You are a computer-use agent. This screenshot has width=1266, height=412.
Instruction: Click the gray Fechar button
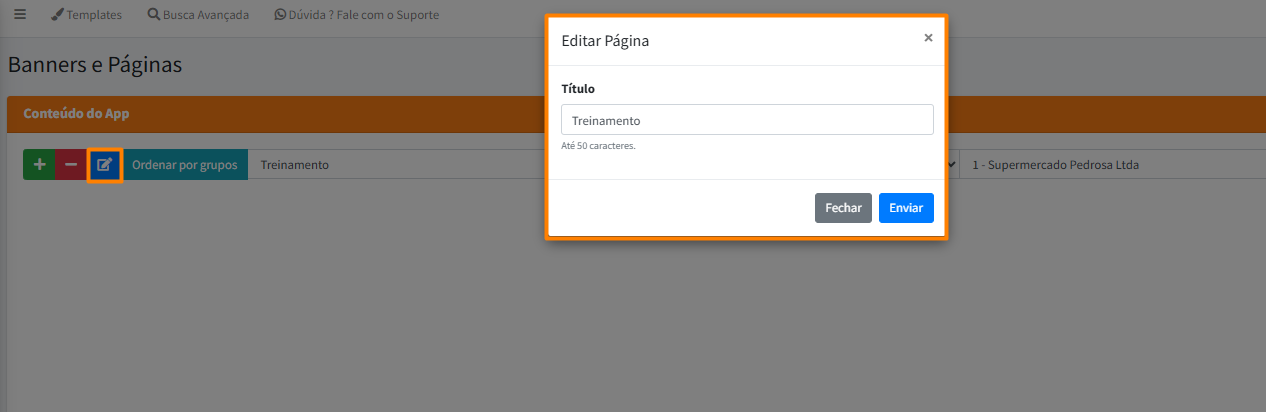point(843,208)
